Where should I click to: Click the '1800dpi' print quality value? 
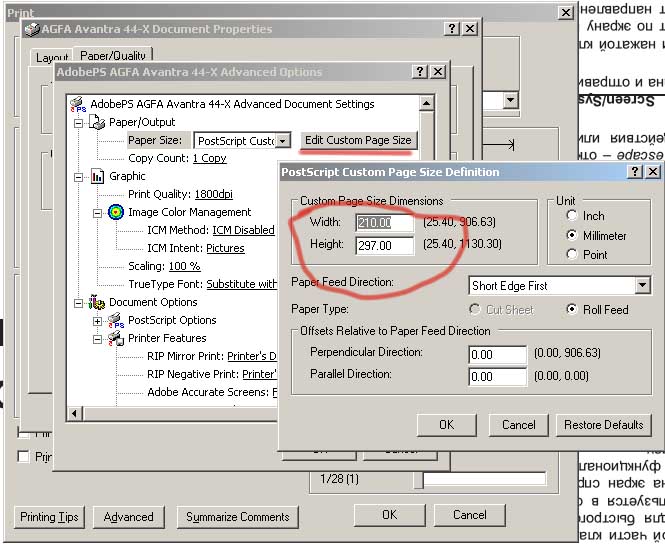tap(214, 194)
